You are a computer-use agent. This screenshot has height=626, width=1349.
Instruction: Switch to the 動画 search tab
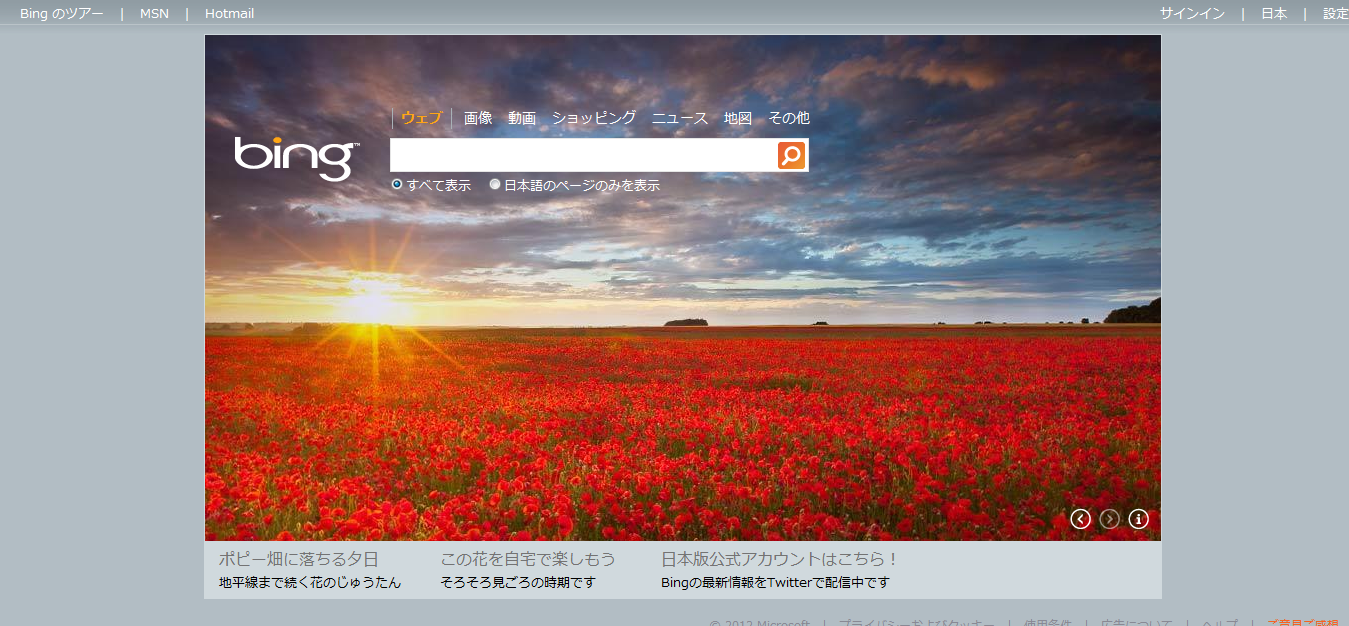(522, 118)
